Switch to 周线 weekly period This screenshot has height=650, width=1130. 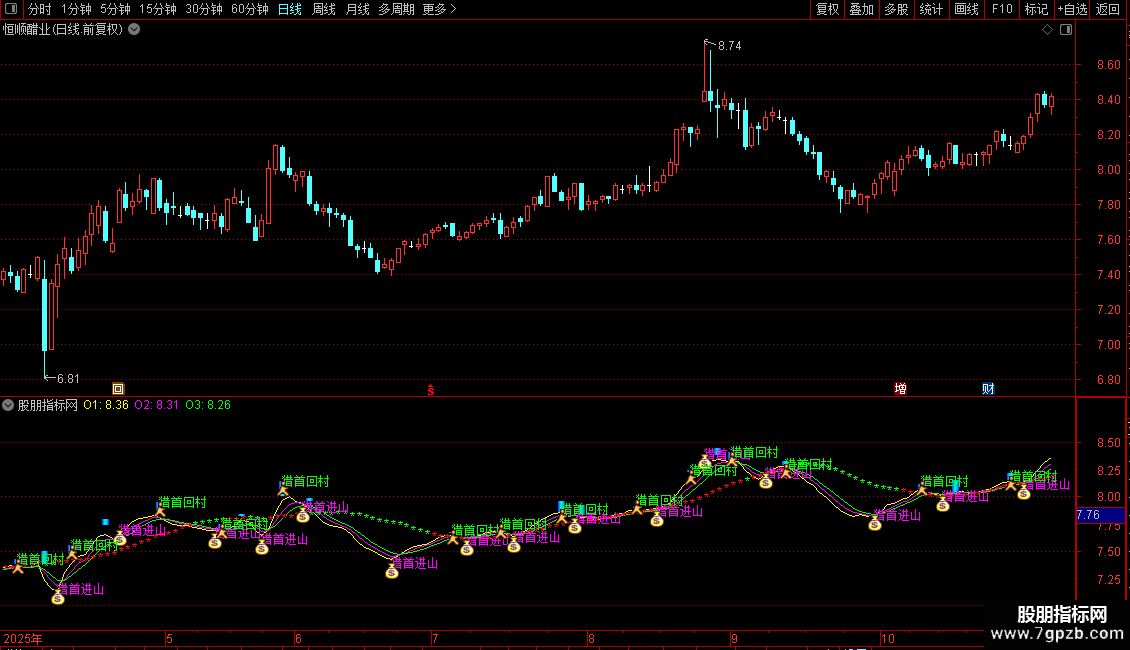point(324,9)
